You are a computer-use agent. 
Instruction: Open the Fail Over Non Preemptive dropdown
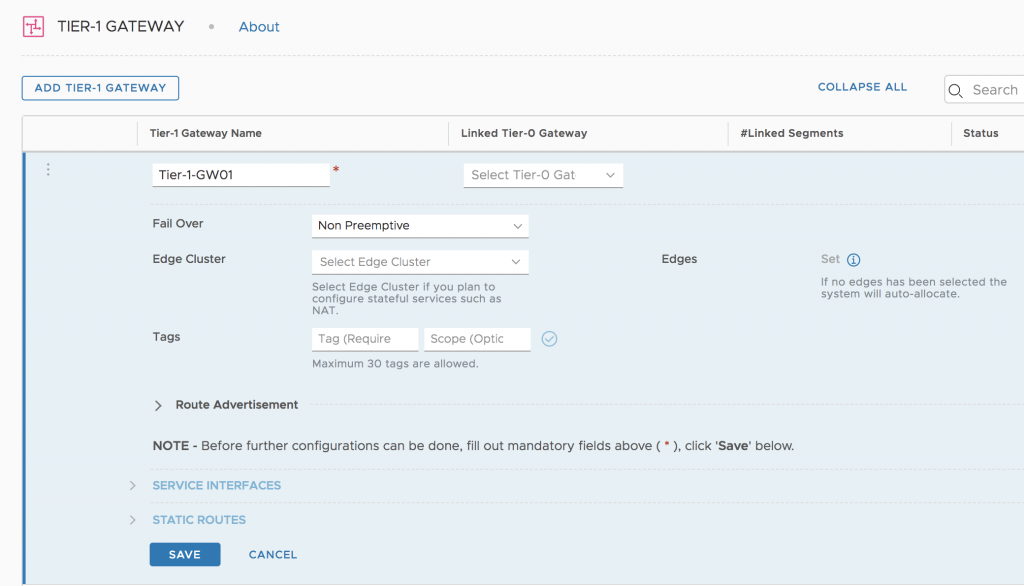pyautogui.click(x=420, y=226)
